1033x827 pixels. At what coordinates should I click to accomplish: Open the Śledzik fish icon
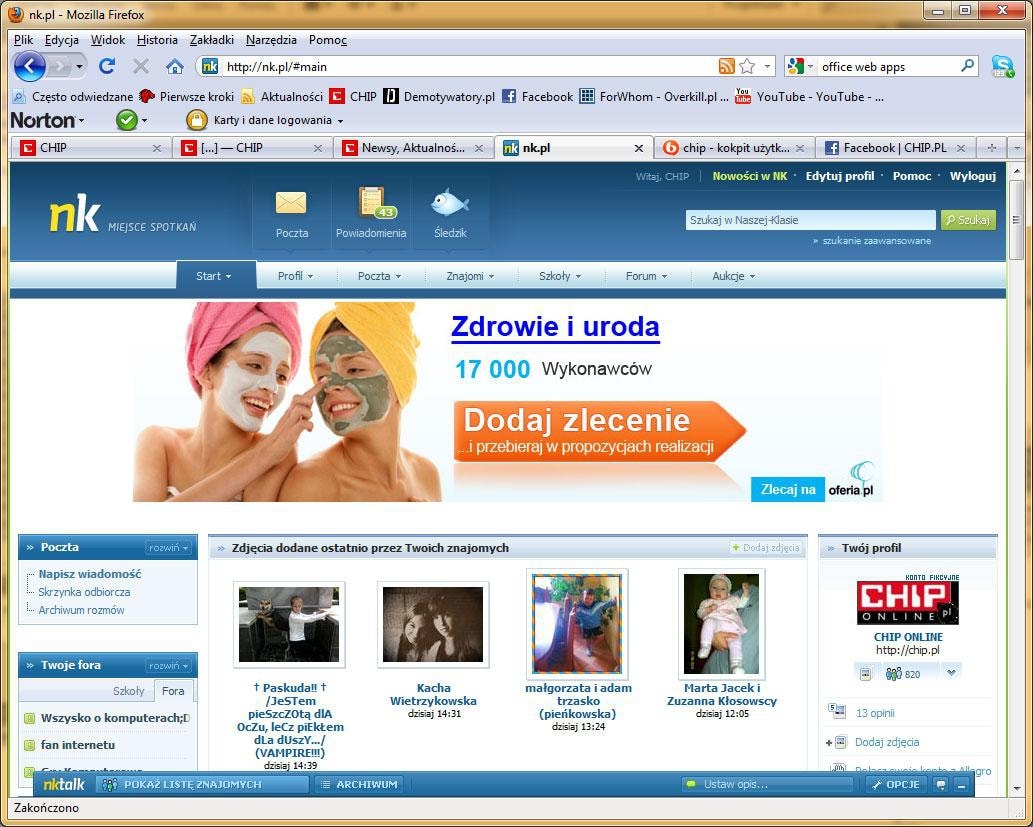(x=450, y=203)
